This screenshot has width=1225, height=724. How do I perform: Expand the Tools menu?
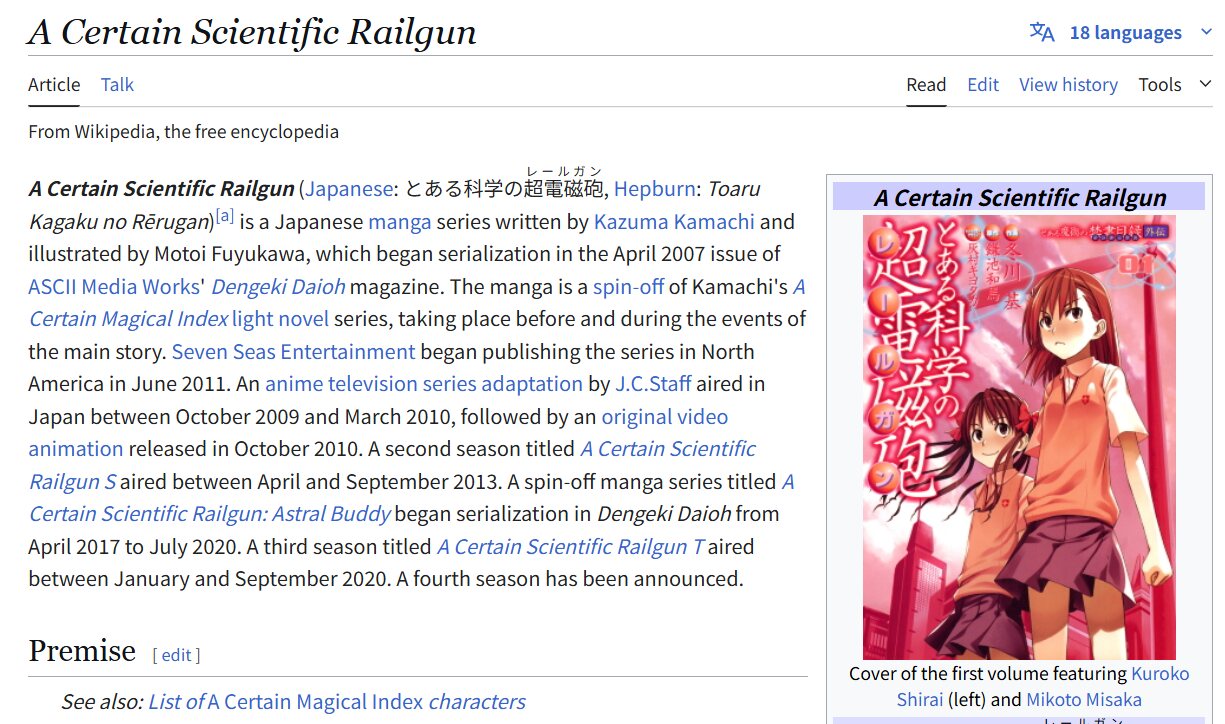[1173, 85]
